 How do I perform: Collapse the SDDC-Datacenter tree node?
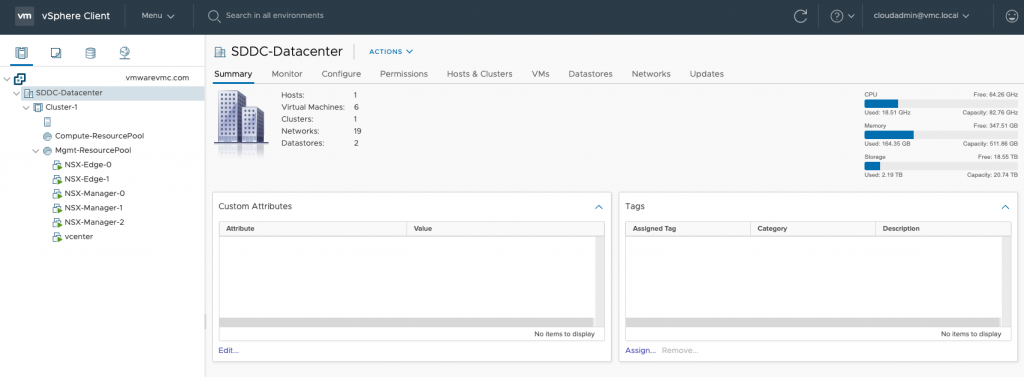point(16,93)
